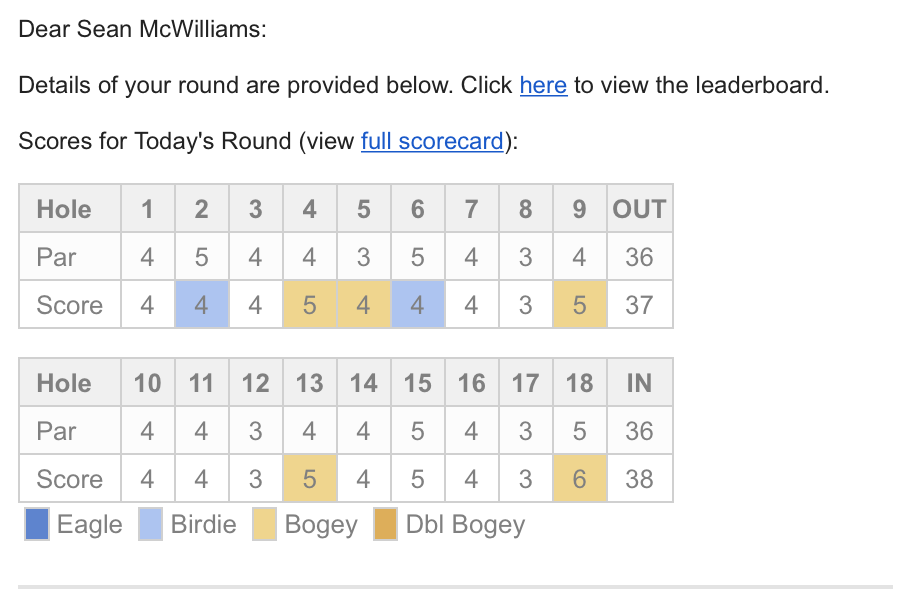Screen dimensions: 912x594
Task: Click the 'here' leaderboard link
Action: tap(543, 85)
